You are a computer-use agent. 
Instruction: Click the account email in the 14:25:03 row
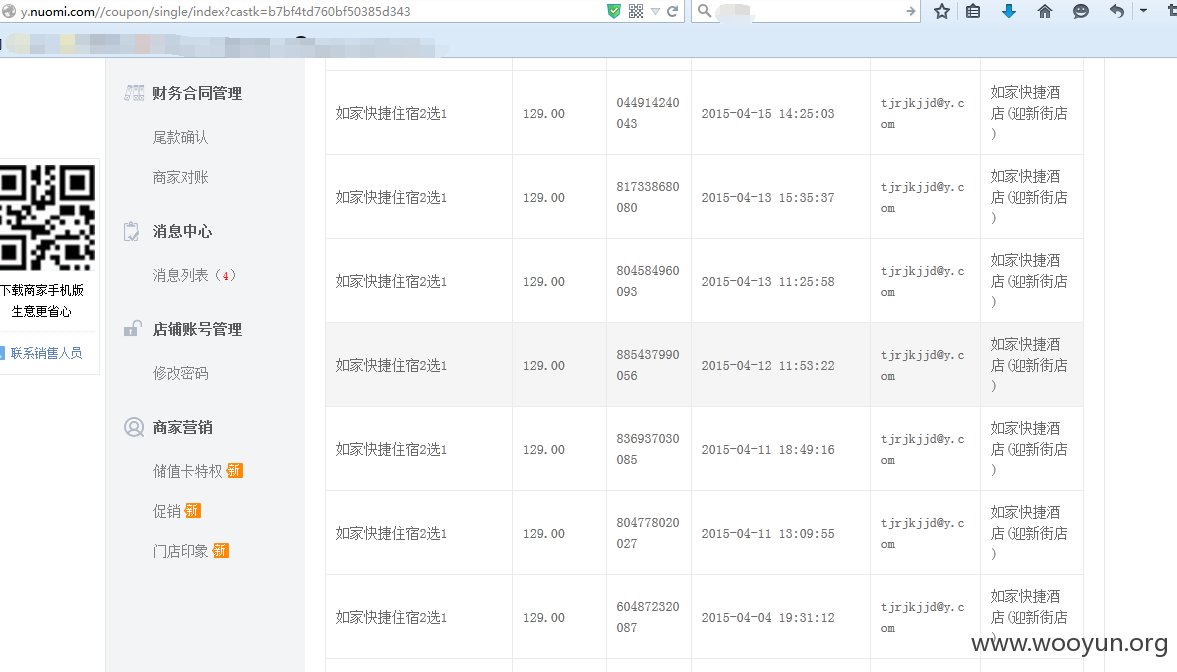click(x=923, y=113)
